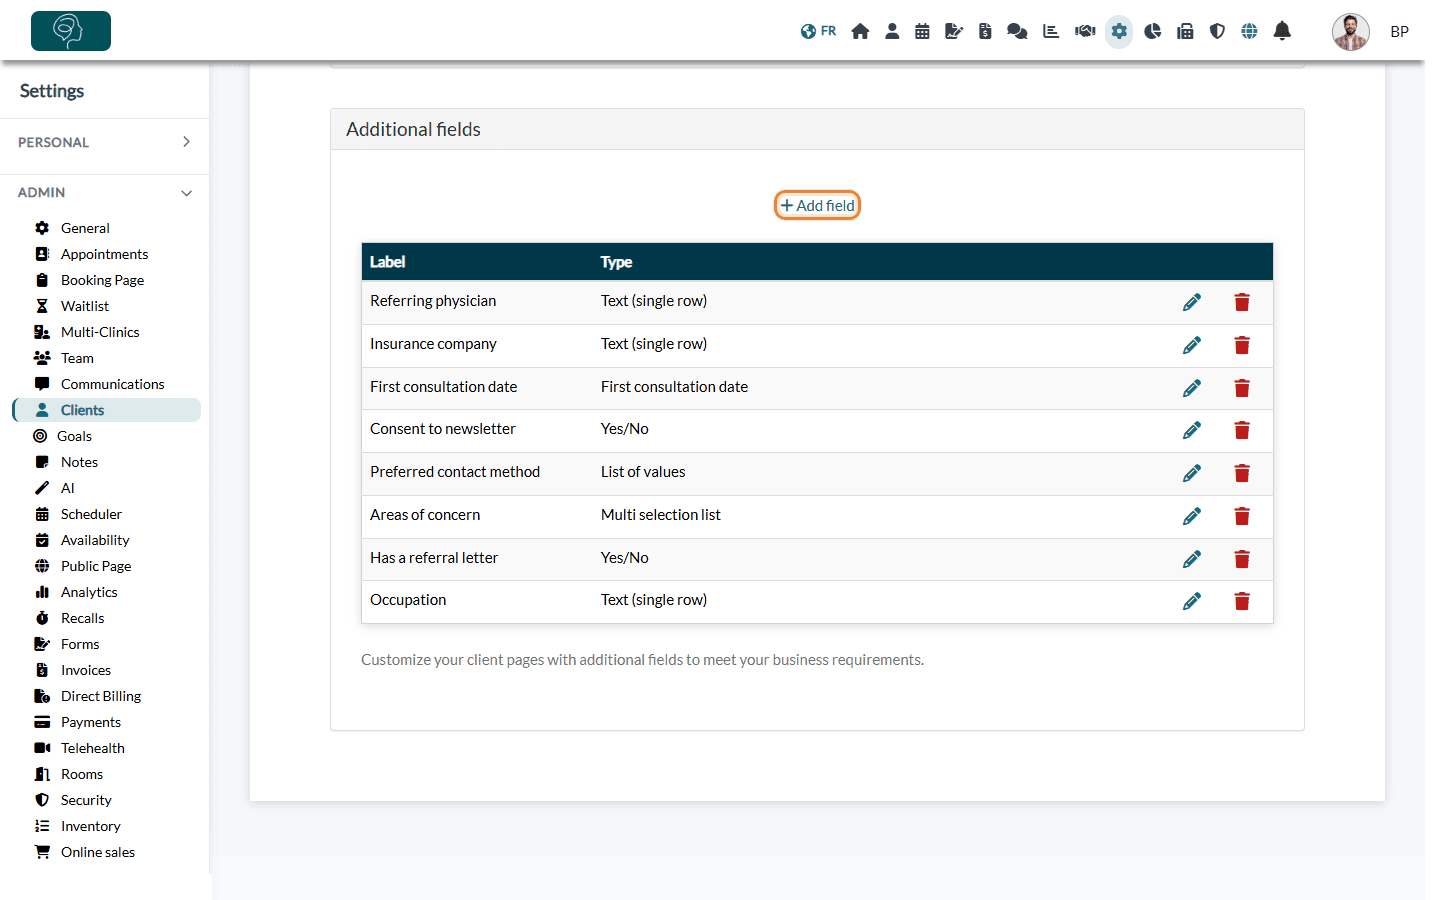Open the BP user profile menu
This screenshot has height=900, width=1440.
click(x=1399, y=32)
